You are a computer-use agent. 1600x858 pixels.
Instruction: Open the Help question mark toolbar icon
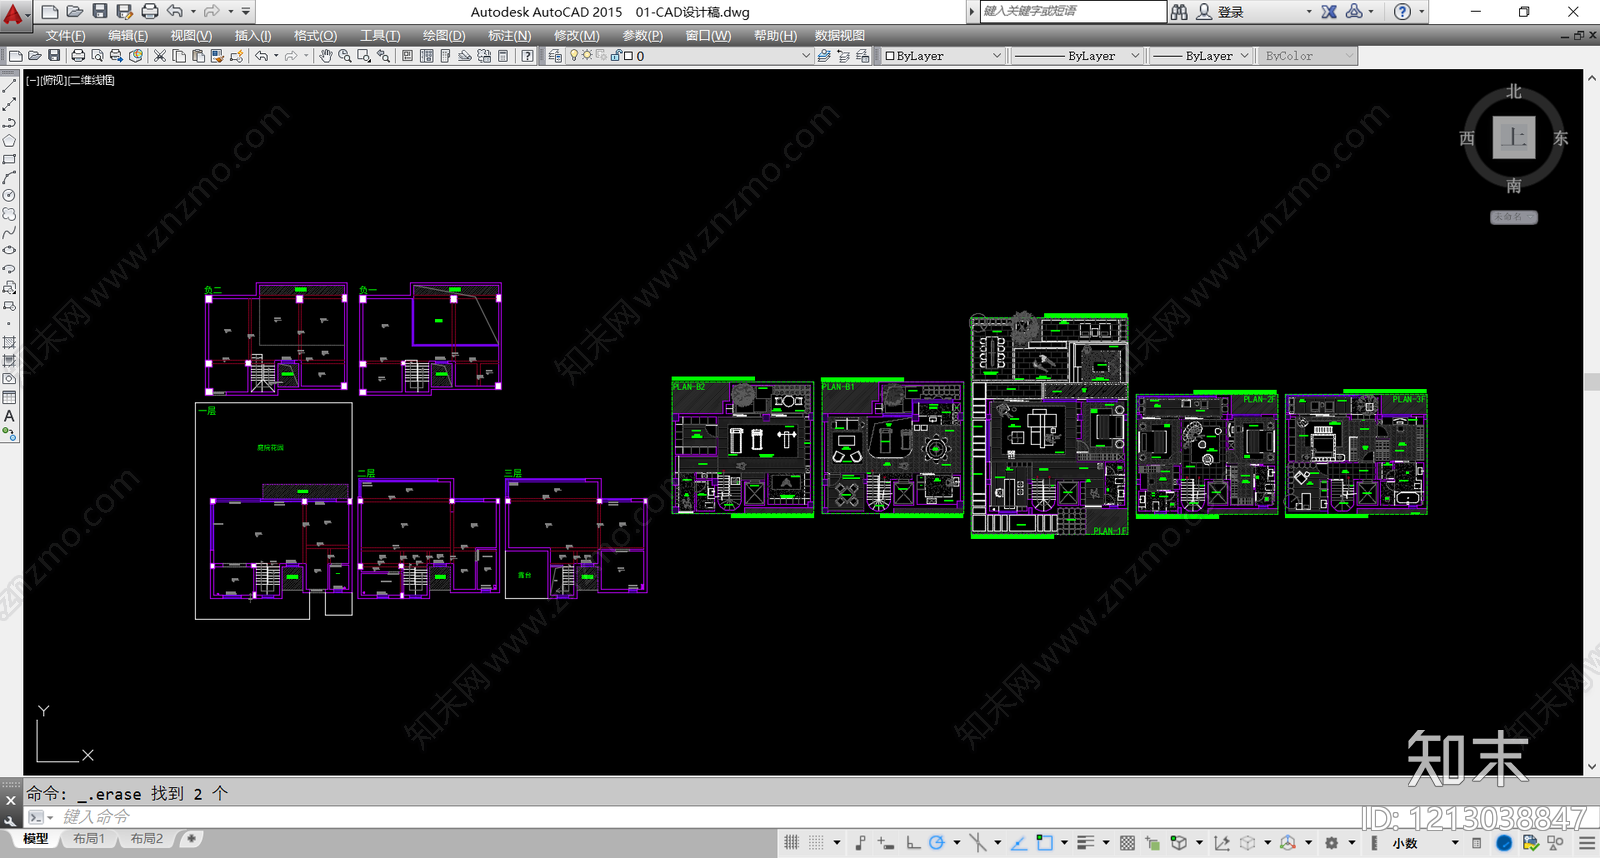click(527, 56)
